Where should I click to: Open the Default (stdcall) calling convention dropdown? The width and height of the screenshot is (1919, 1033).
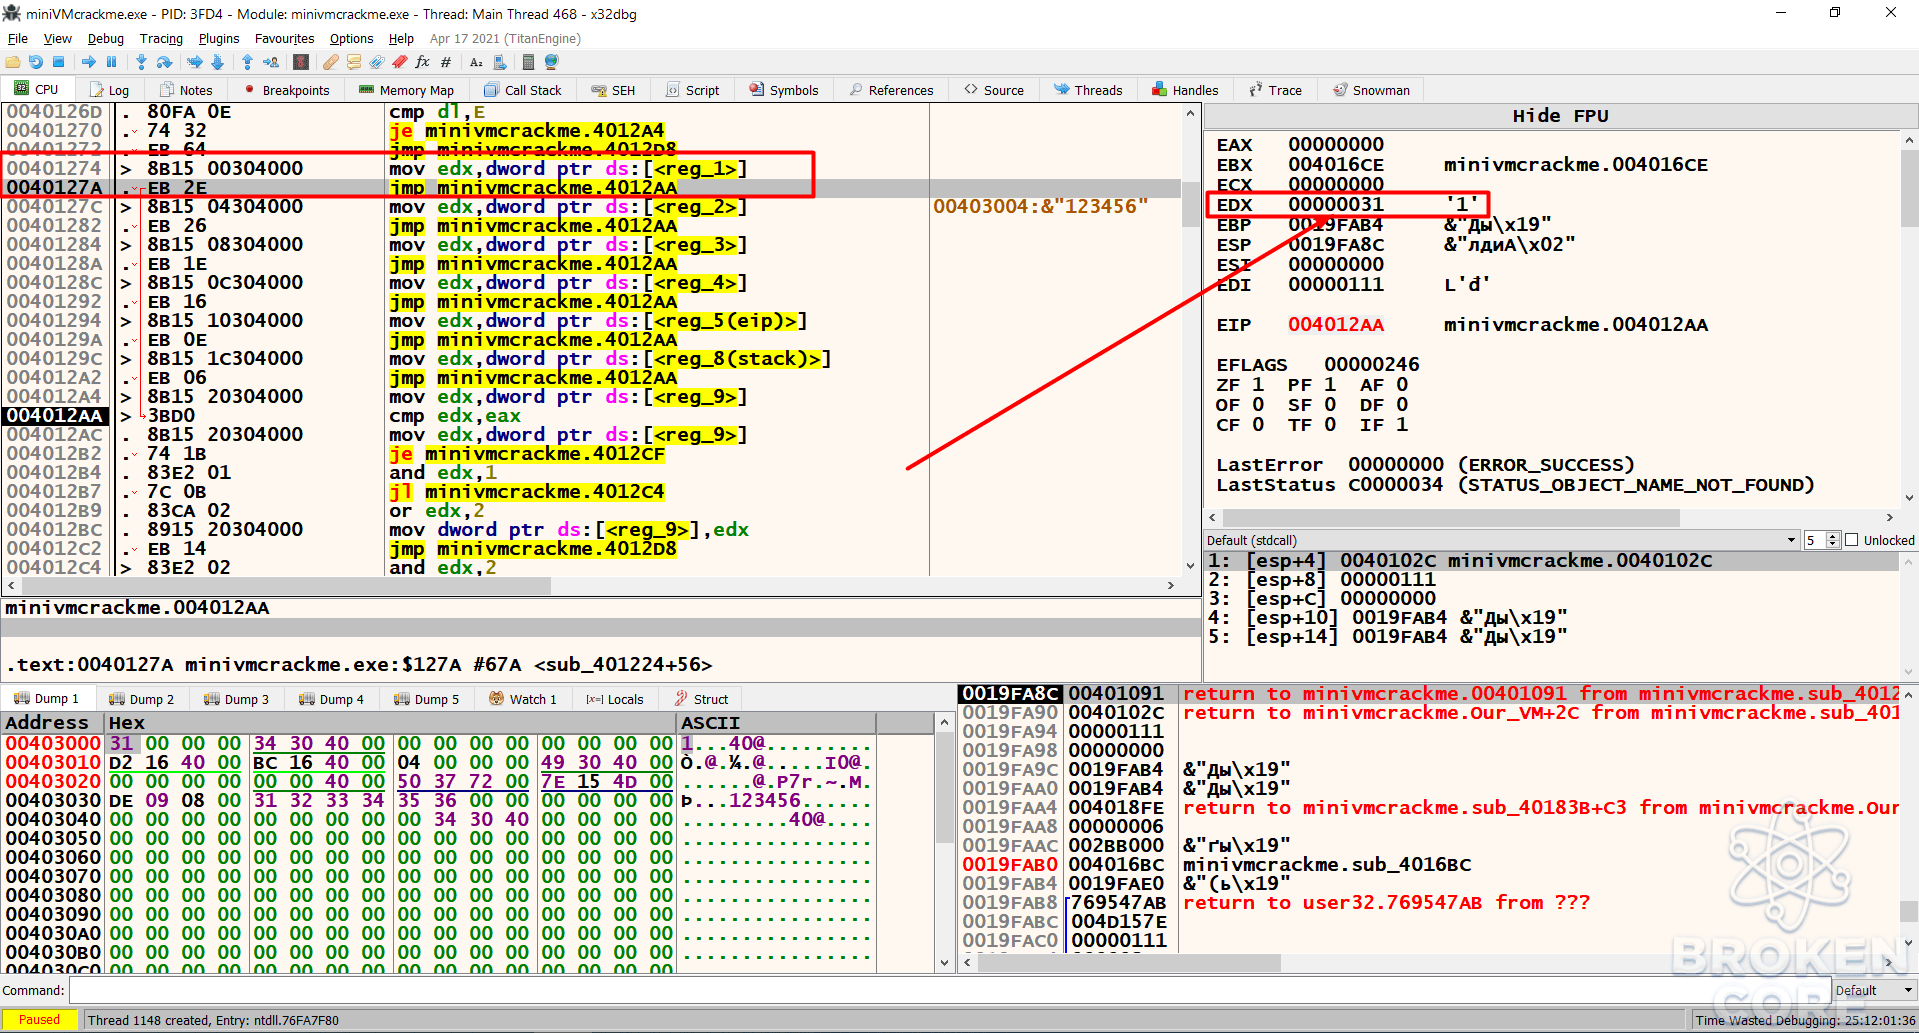1502,540
